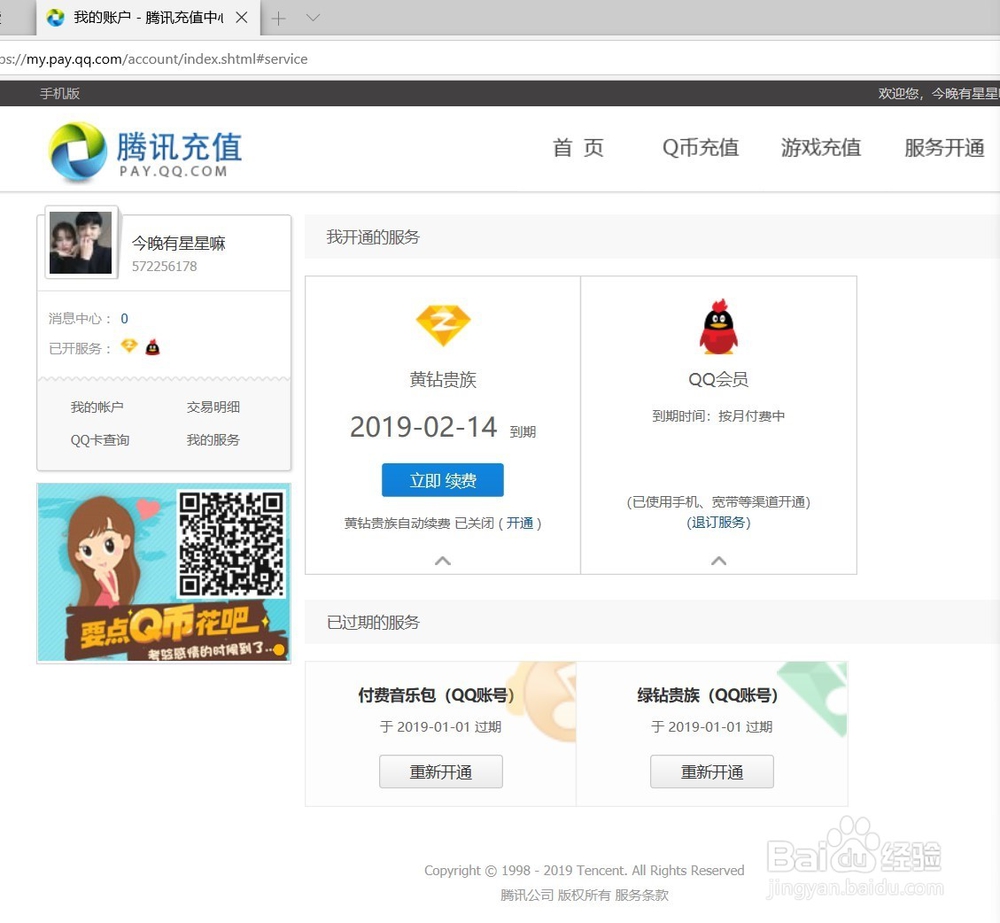
Task: Click 立即续费 button
Action: [443, 480]
